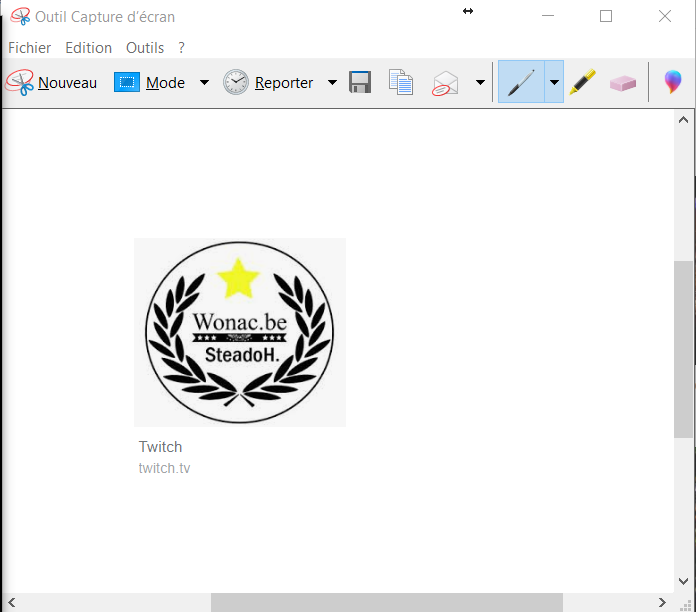Image resolution: width=696 pixels, height=612 pixels.
Task: Send capture by email envelope icon
Action: 445,83
